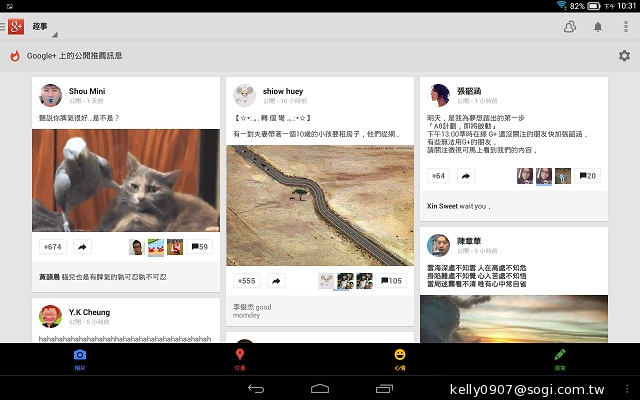This screenshot has width=640, height=400.
Task: Tap the Android back button
Action: pos(256,389)
